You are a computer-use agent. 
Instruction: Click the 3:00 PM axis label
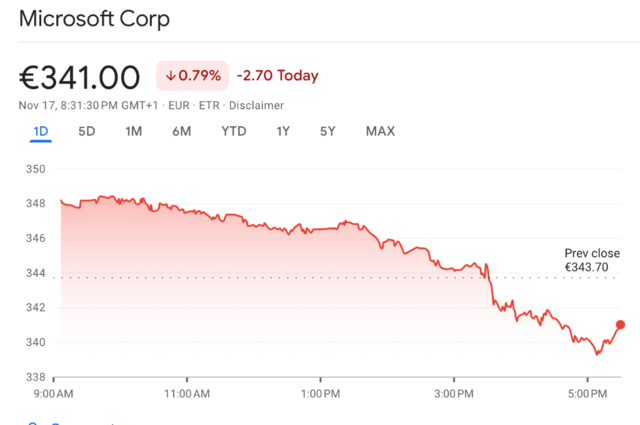point(454,394)
